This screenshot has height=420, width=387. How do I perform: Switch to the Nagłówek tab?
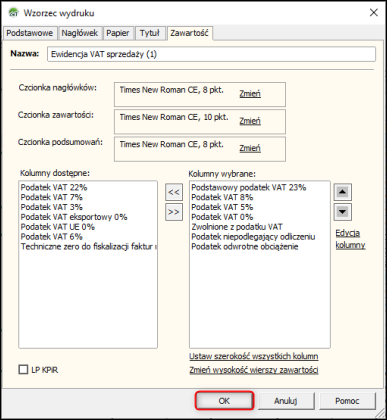pyautogui.click(x=80, y=33)
